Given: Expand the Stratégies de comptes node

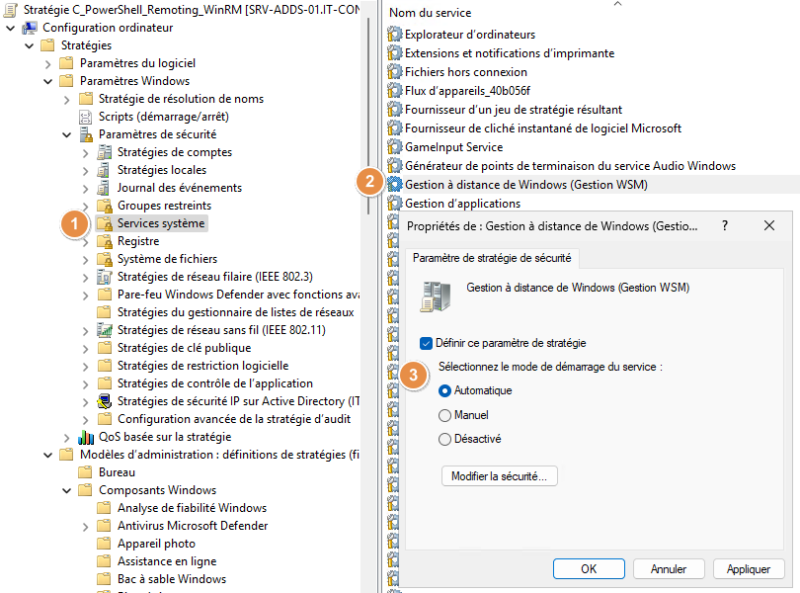Looking at the screenshot, I should (85, 153).
